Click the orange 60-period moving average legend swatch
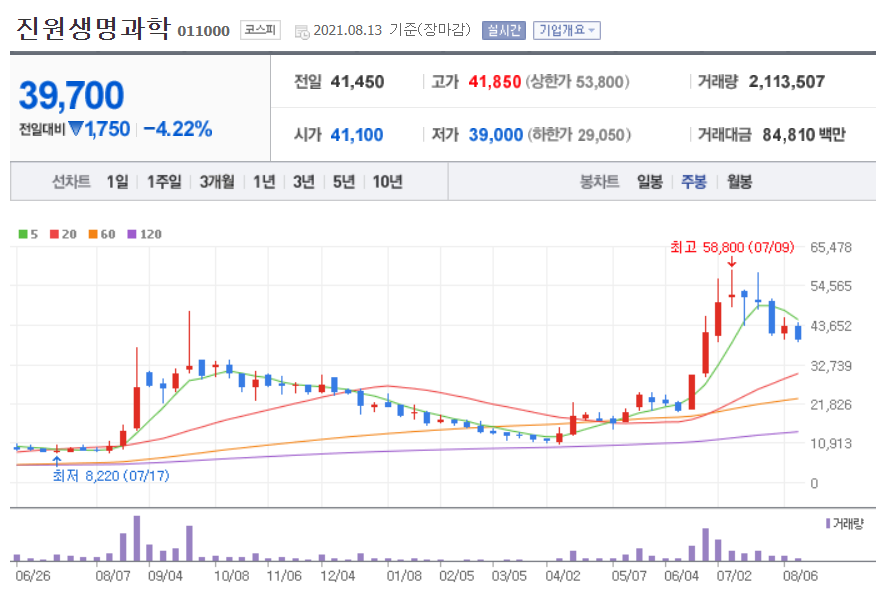This screenshot has width=876, height=596. [93, 235]
